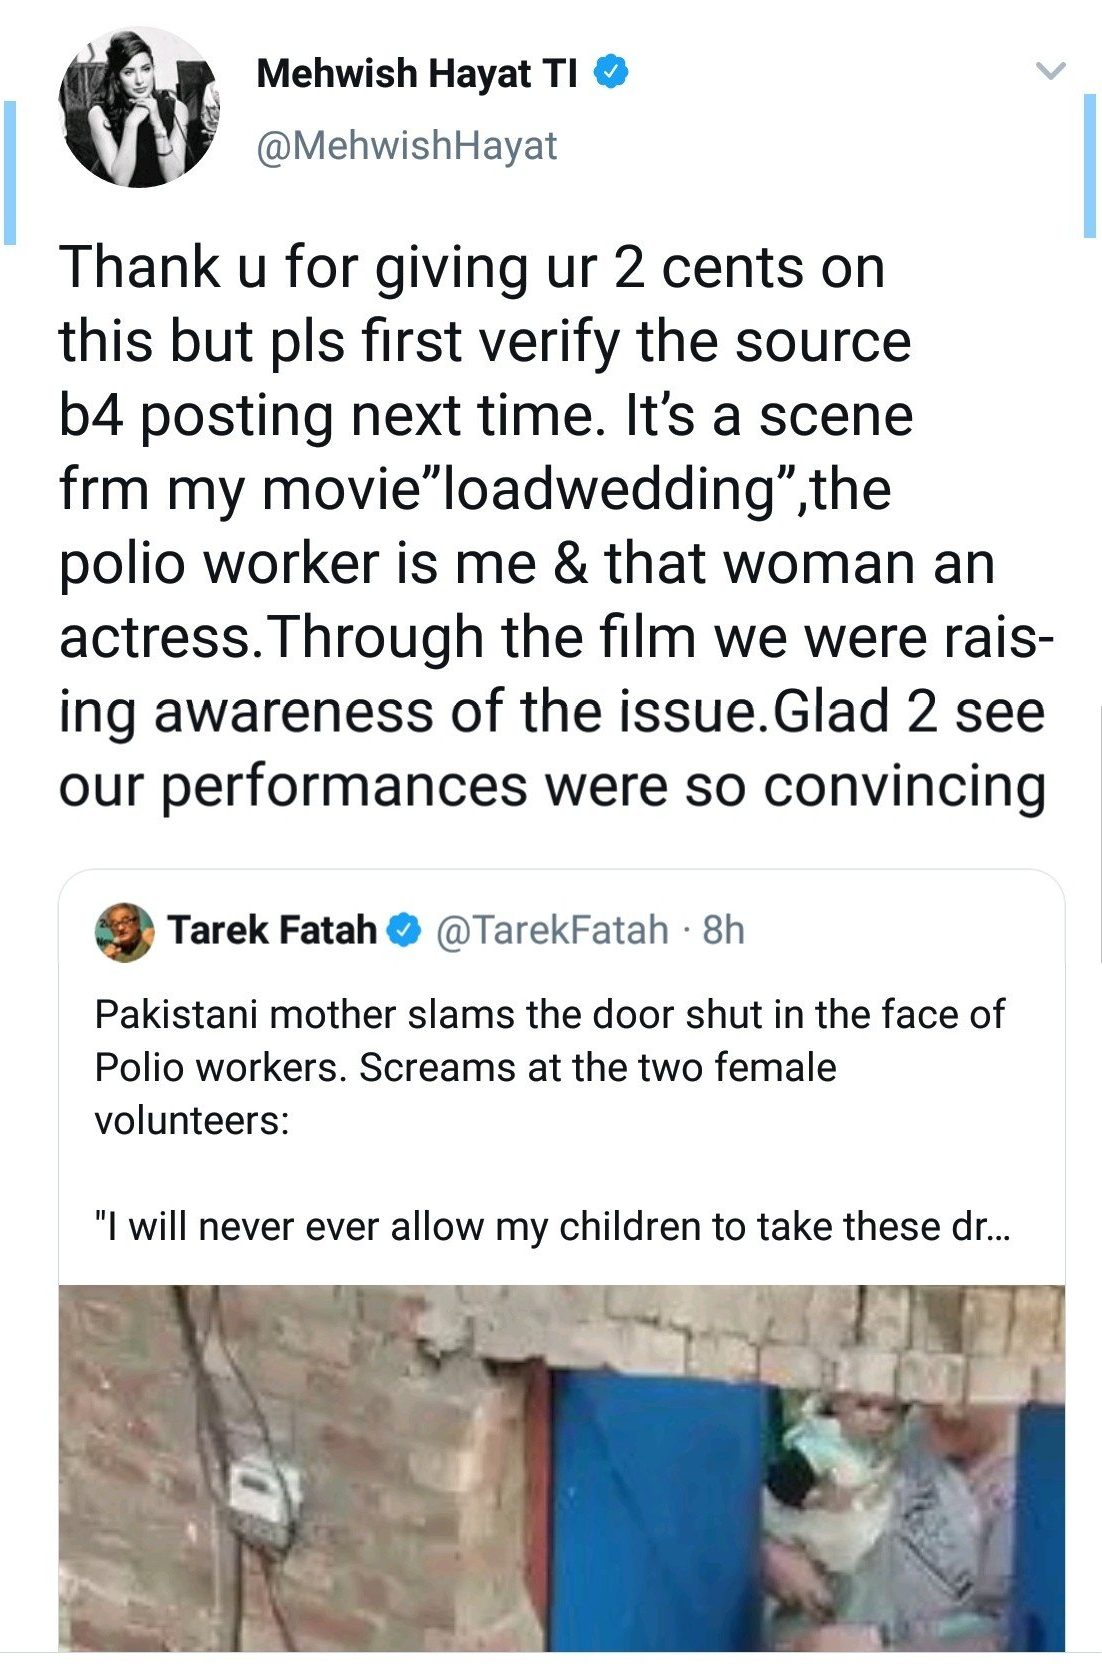Click the 8h timestamp on quoted tweet
The width and height of the screenshot is (1102, 1675).
[724, 930]
